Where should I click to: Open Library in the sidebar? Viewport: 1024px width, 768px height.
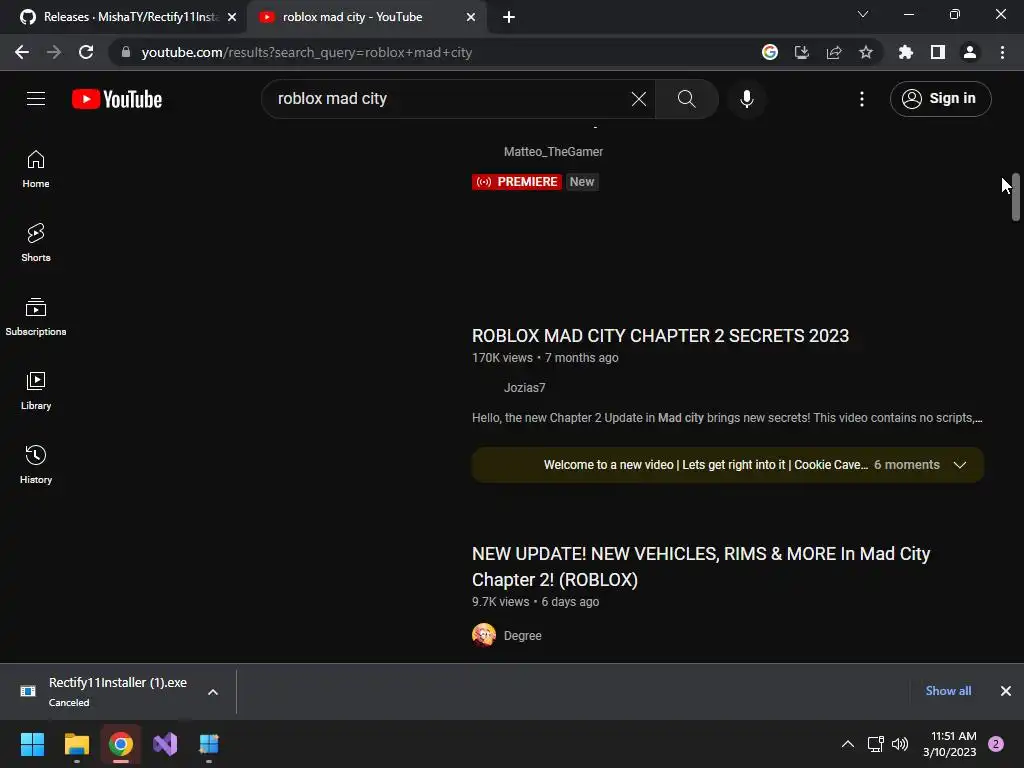click(36, 391)
